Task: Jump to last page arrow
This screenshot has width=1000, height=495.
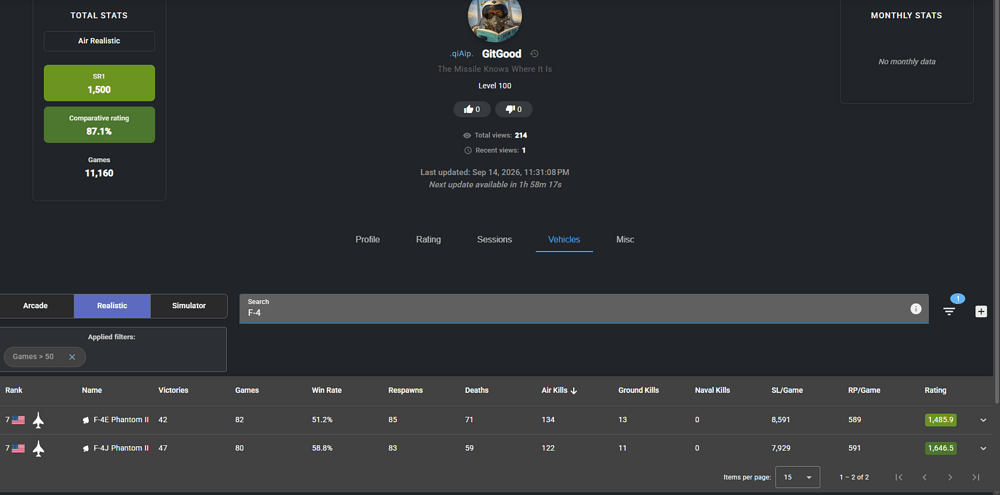Action: [x=975, y=477]
